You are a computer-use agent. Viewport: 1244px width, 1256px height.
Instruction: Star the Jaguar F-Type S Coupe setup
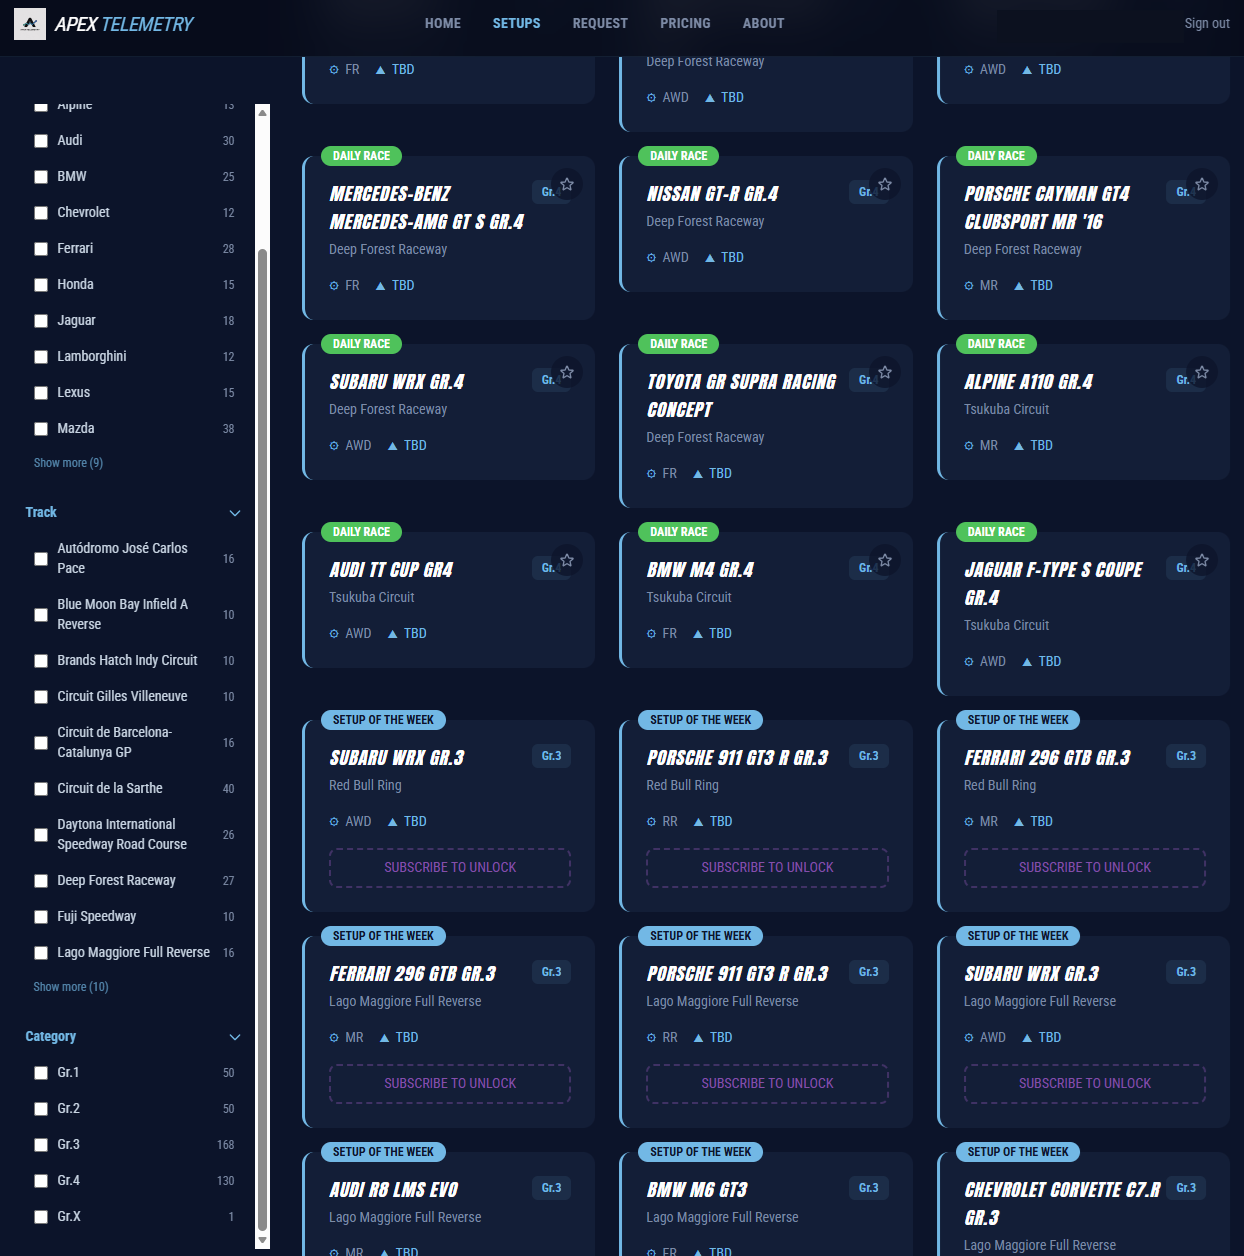1202,560
